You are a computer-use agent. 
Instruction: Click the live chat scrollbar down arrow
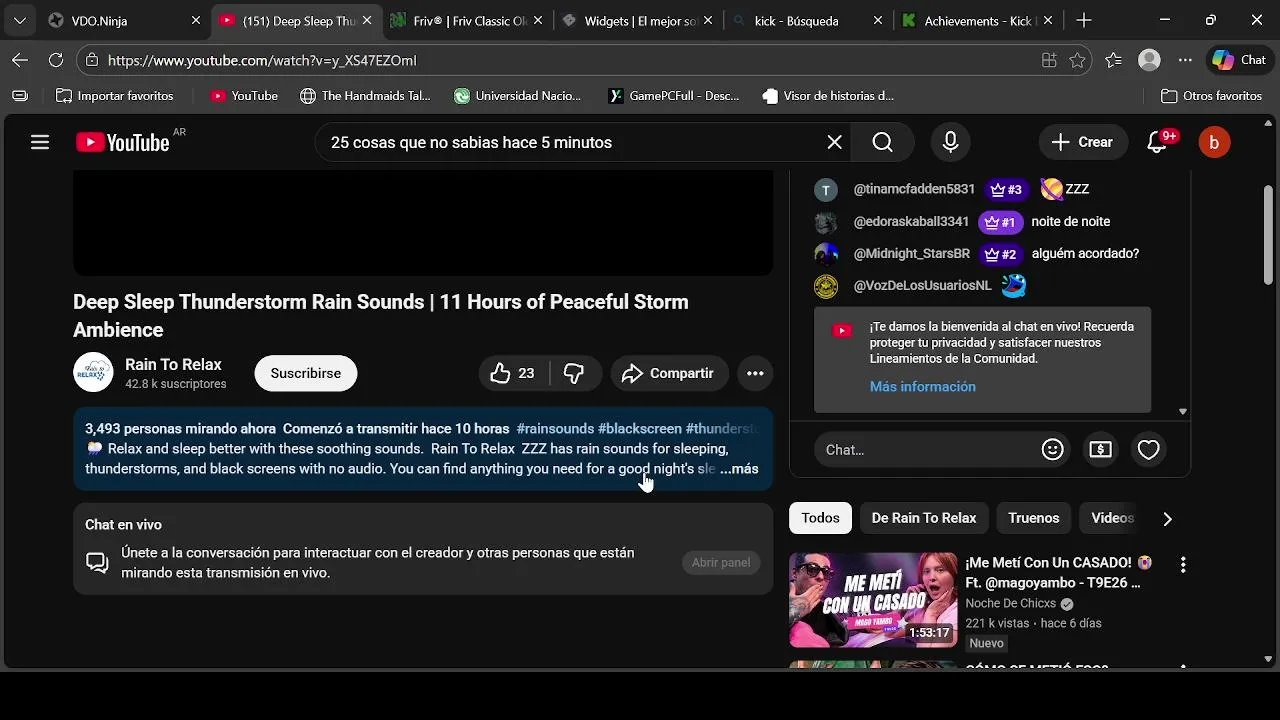click(x=1183, y=411)
